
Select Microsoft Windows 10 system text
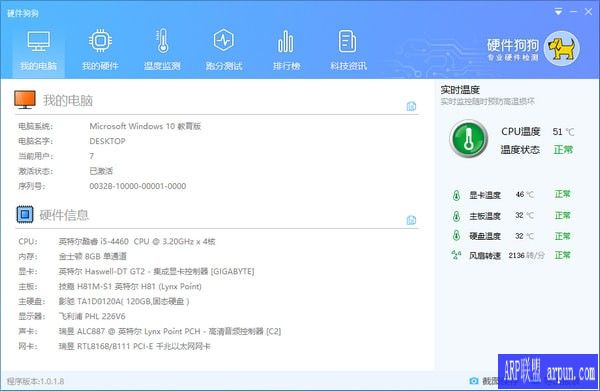click(x=145, y=126)
